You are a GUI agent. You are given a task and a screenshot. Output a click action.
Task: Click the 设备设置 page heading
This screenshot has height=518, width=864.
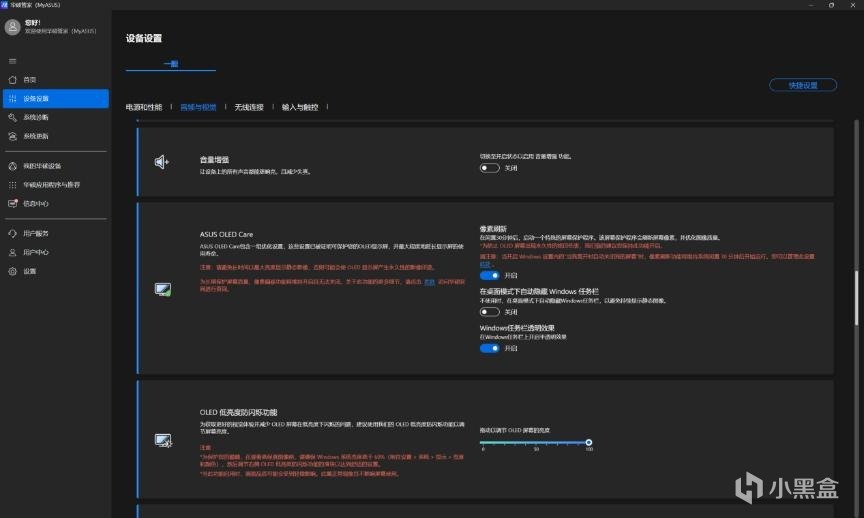pyautogui.click(x=144, y=38)
